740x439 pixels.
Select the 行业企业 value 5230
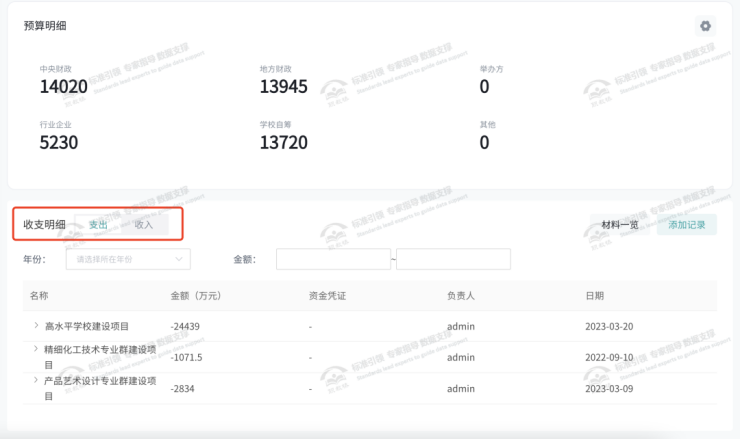tap(59, 142)
